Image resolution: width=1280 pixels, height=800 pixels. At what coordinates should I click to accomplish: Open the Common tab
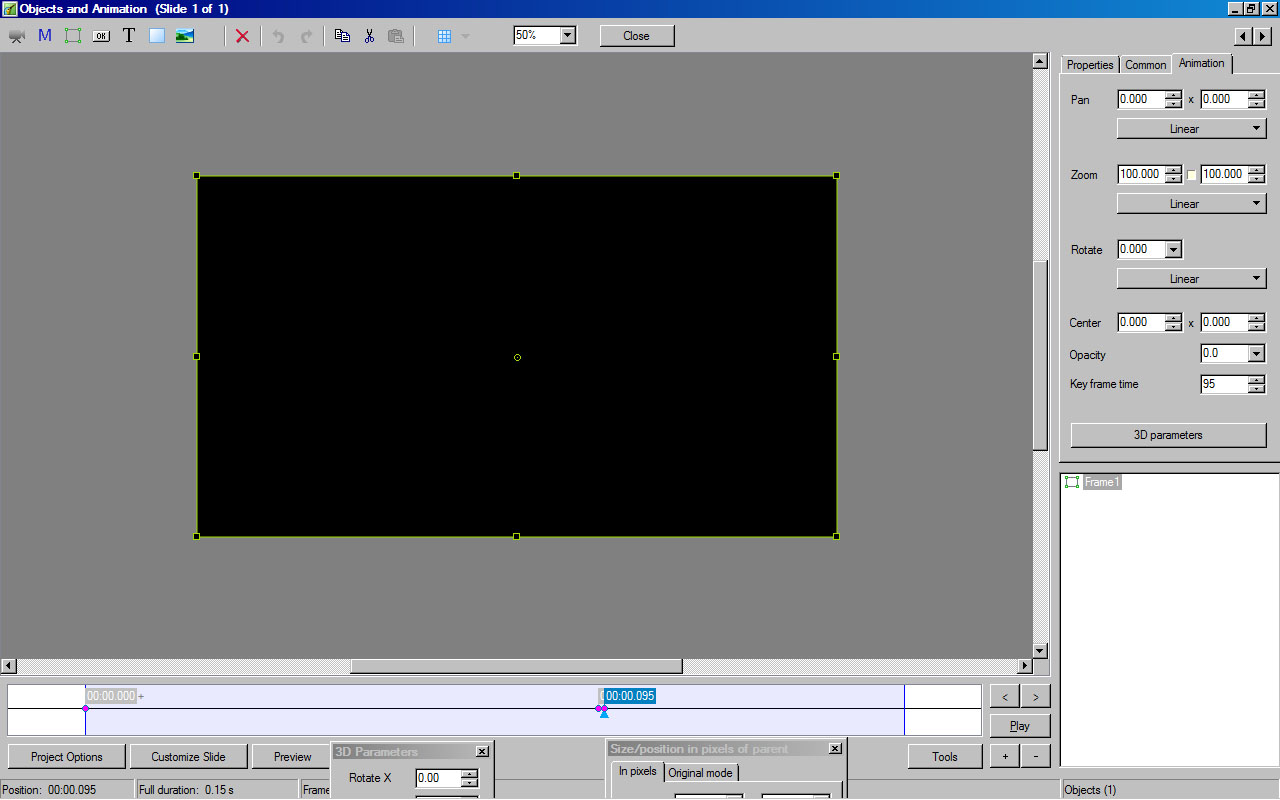[1145, 65]
